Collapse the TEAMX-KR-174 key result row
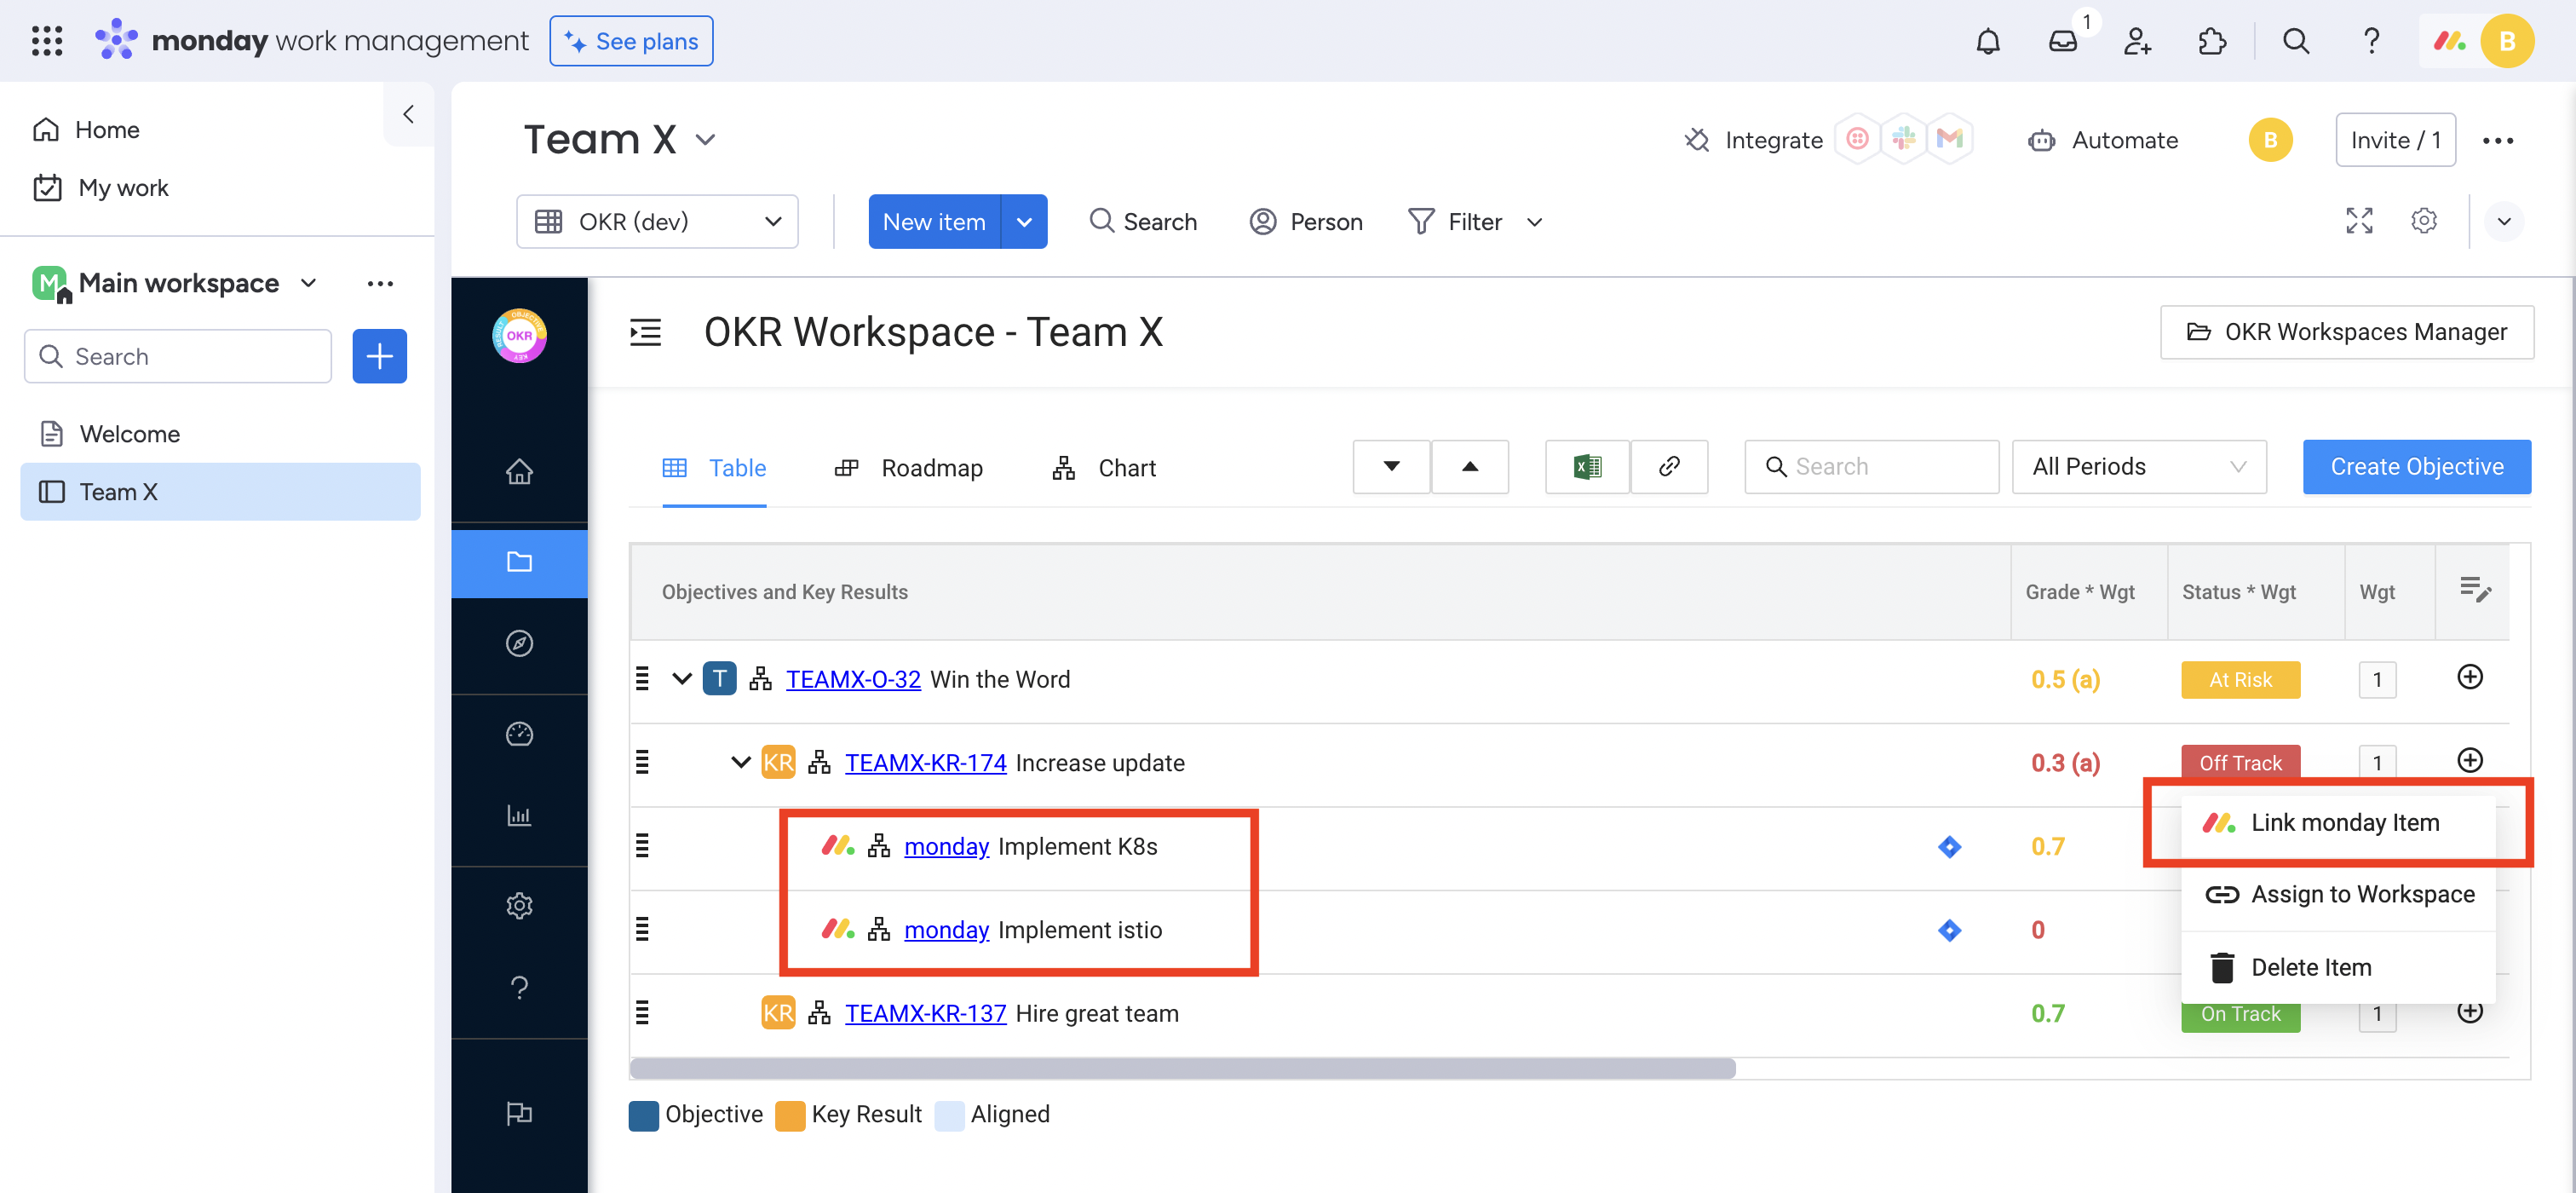 (x=740, y=762)
